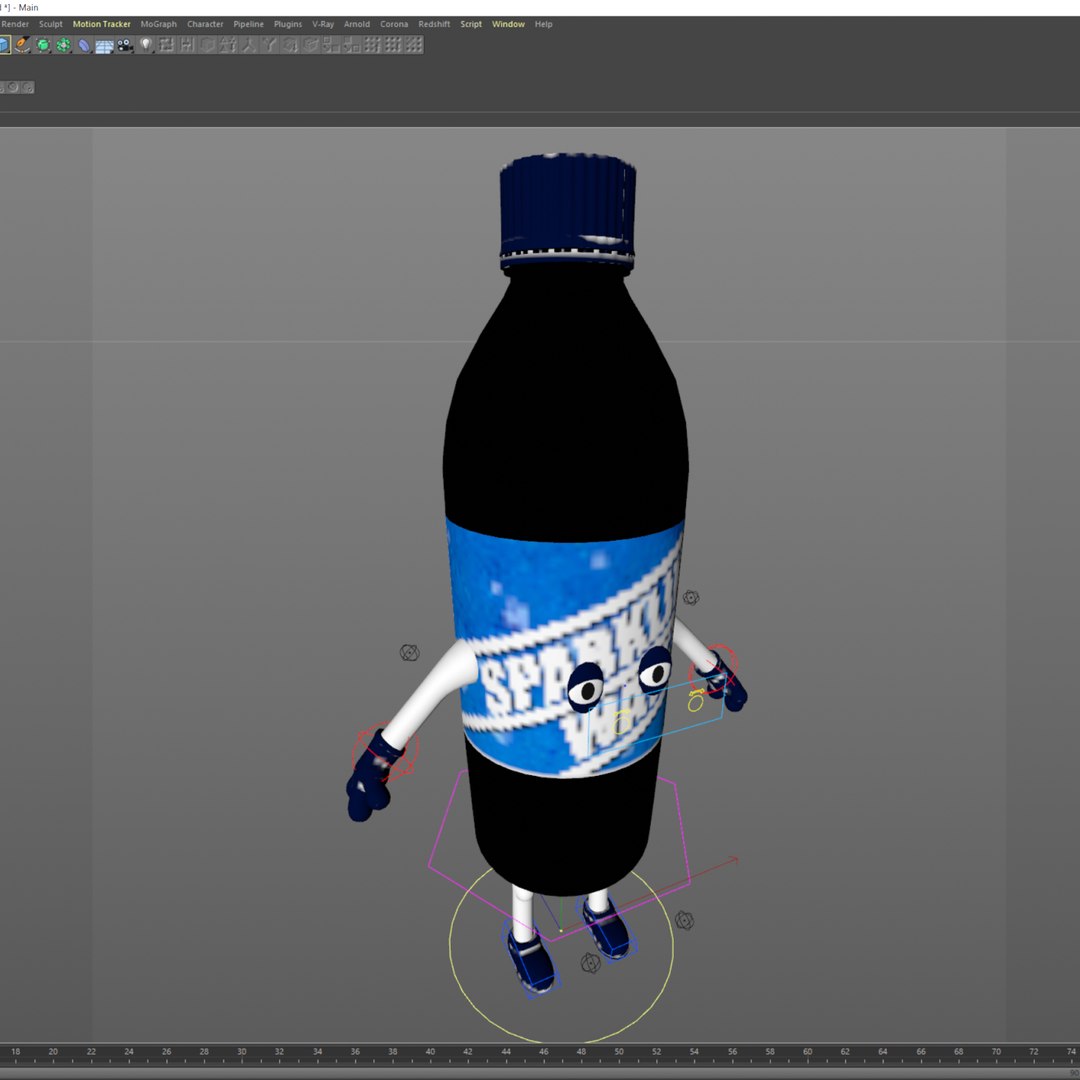Click the green Array generator icon
The width and height of the screenshot is (1080, 1080).
coord(63,45)
